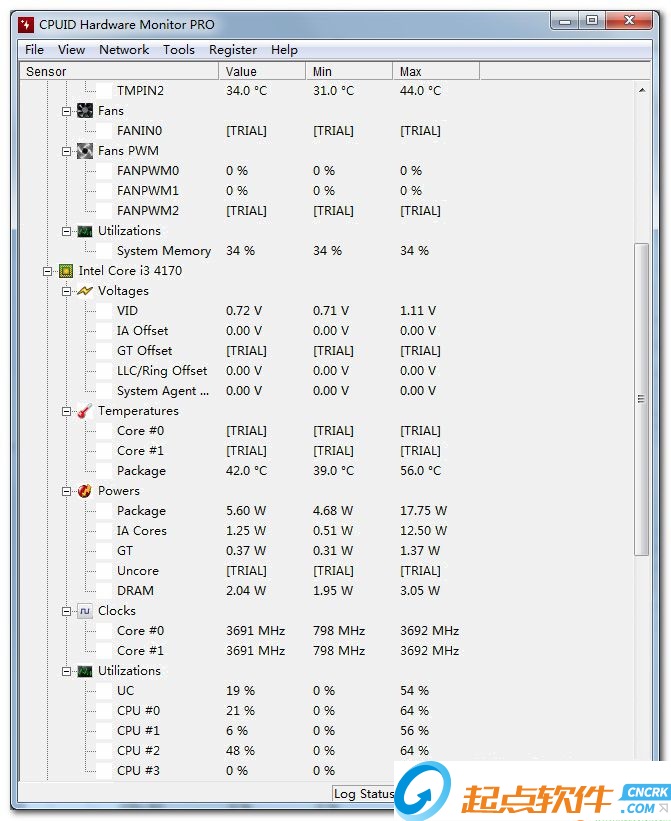Click the Fans category fan icon
The image size is (671, 821).
85,111
